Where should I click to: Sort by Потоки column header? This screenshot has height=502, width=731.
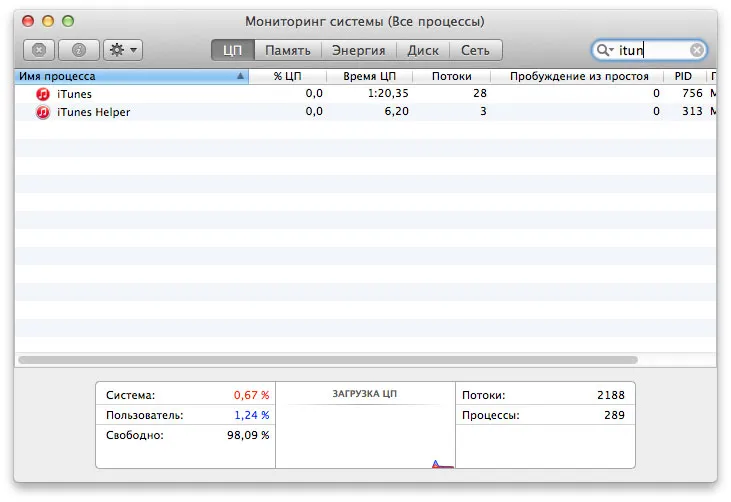[451, 76]
